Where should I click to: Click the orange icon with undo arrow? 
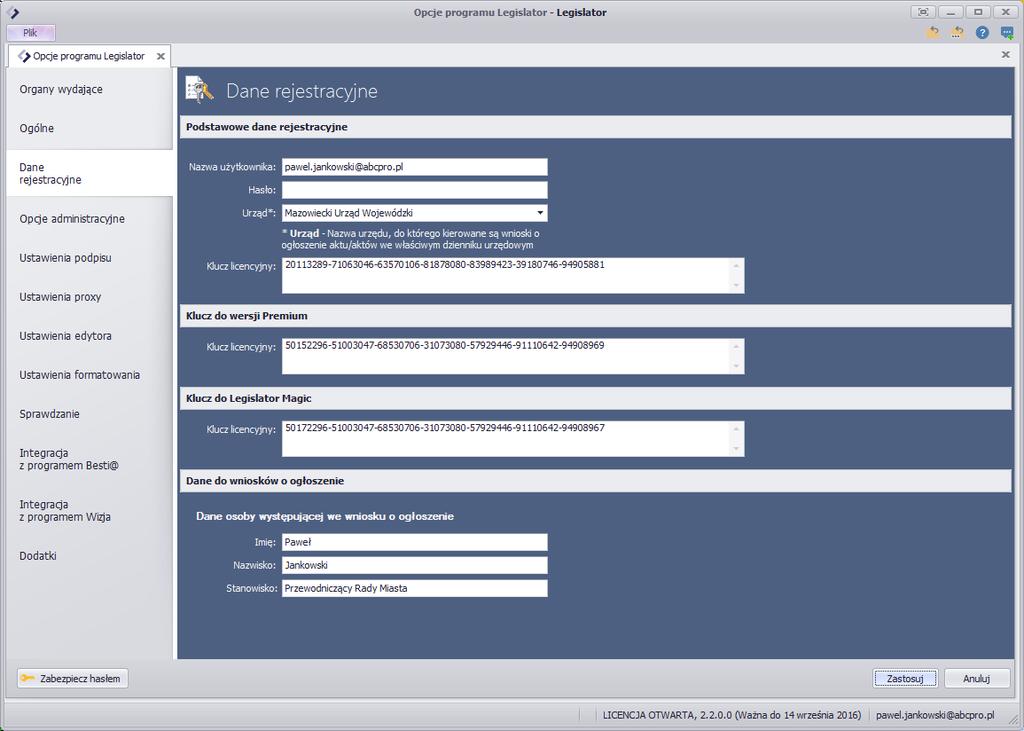(x=933, y=33)
